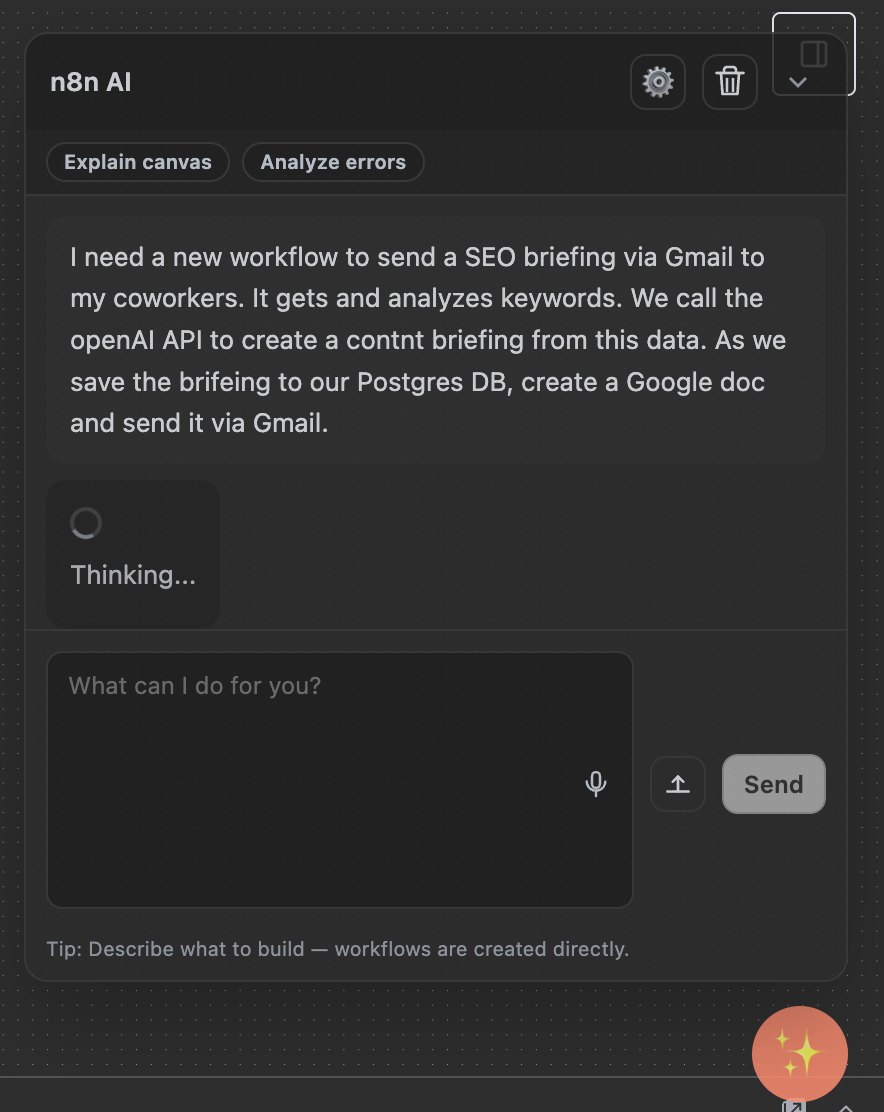Click the gear button's rounded container
This screenshot has height=1112, width=884.
[x=657, y=82]
